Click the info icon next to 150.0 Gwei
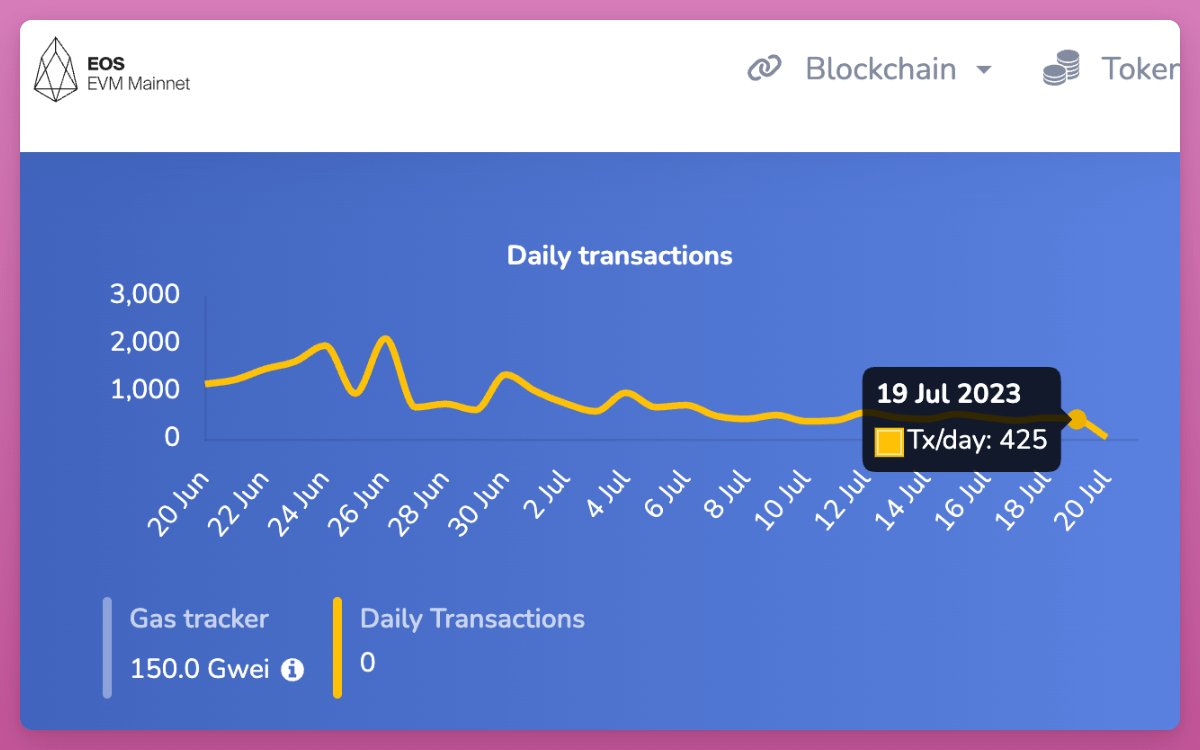 (292, 670)
